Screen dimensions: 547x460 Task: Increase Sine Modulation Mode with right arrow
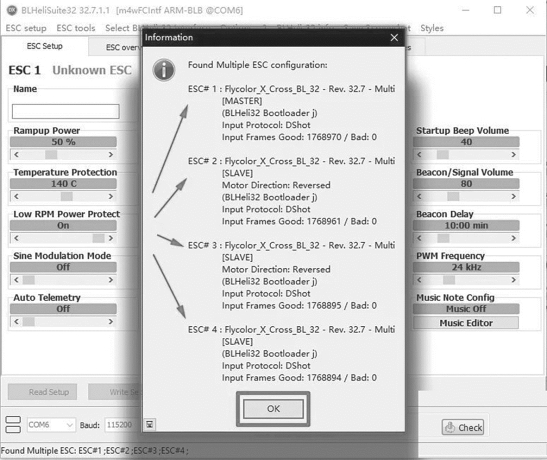pyautogui.click(x=111, y=280)
